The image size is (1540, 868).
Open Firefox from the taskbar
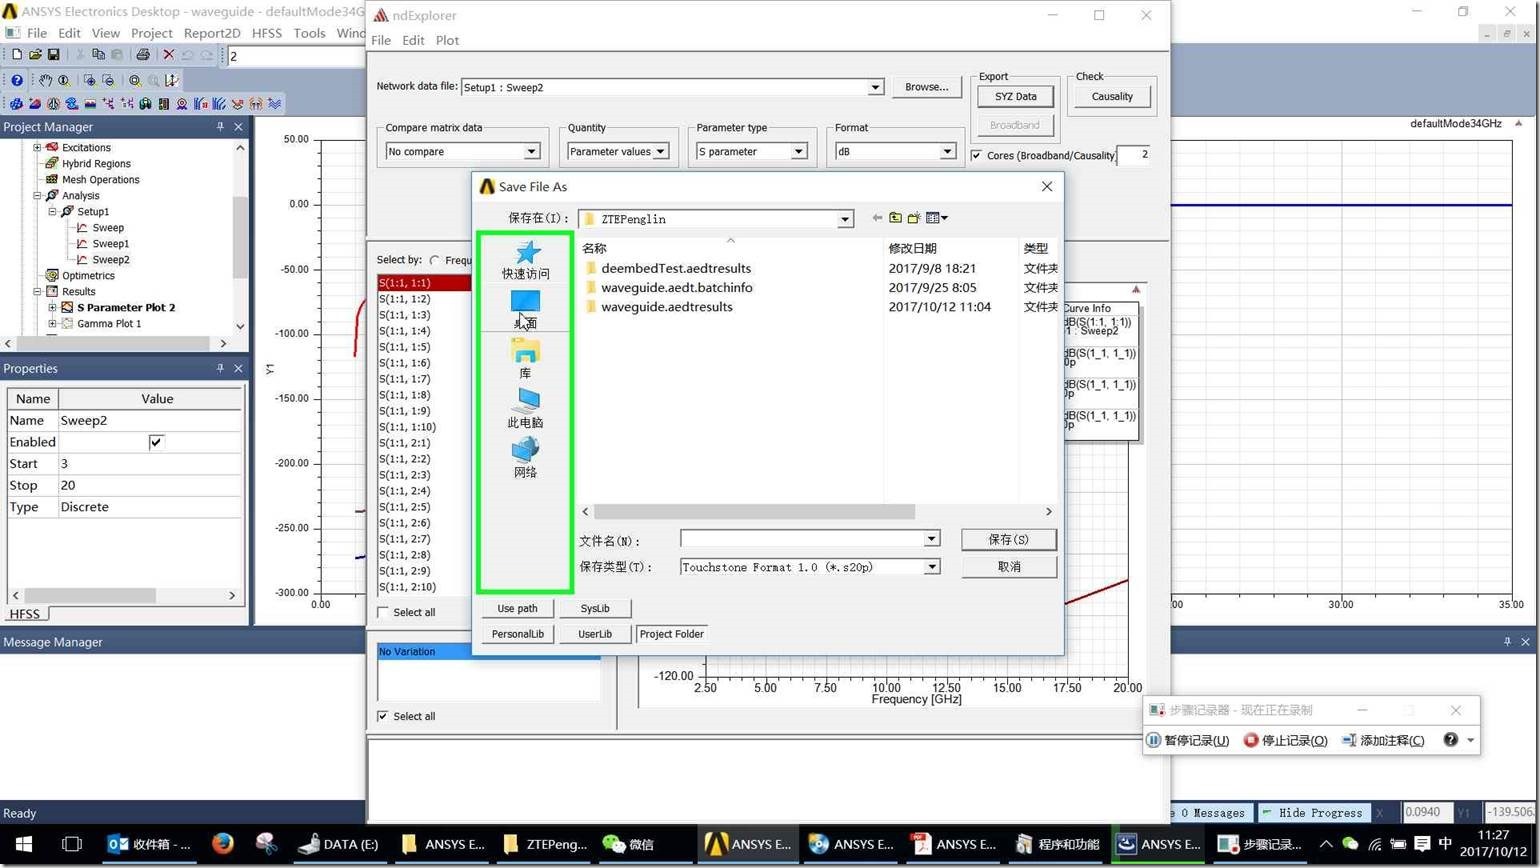point(222,844)
